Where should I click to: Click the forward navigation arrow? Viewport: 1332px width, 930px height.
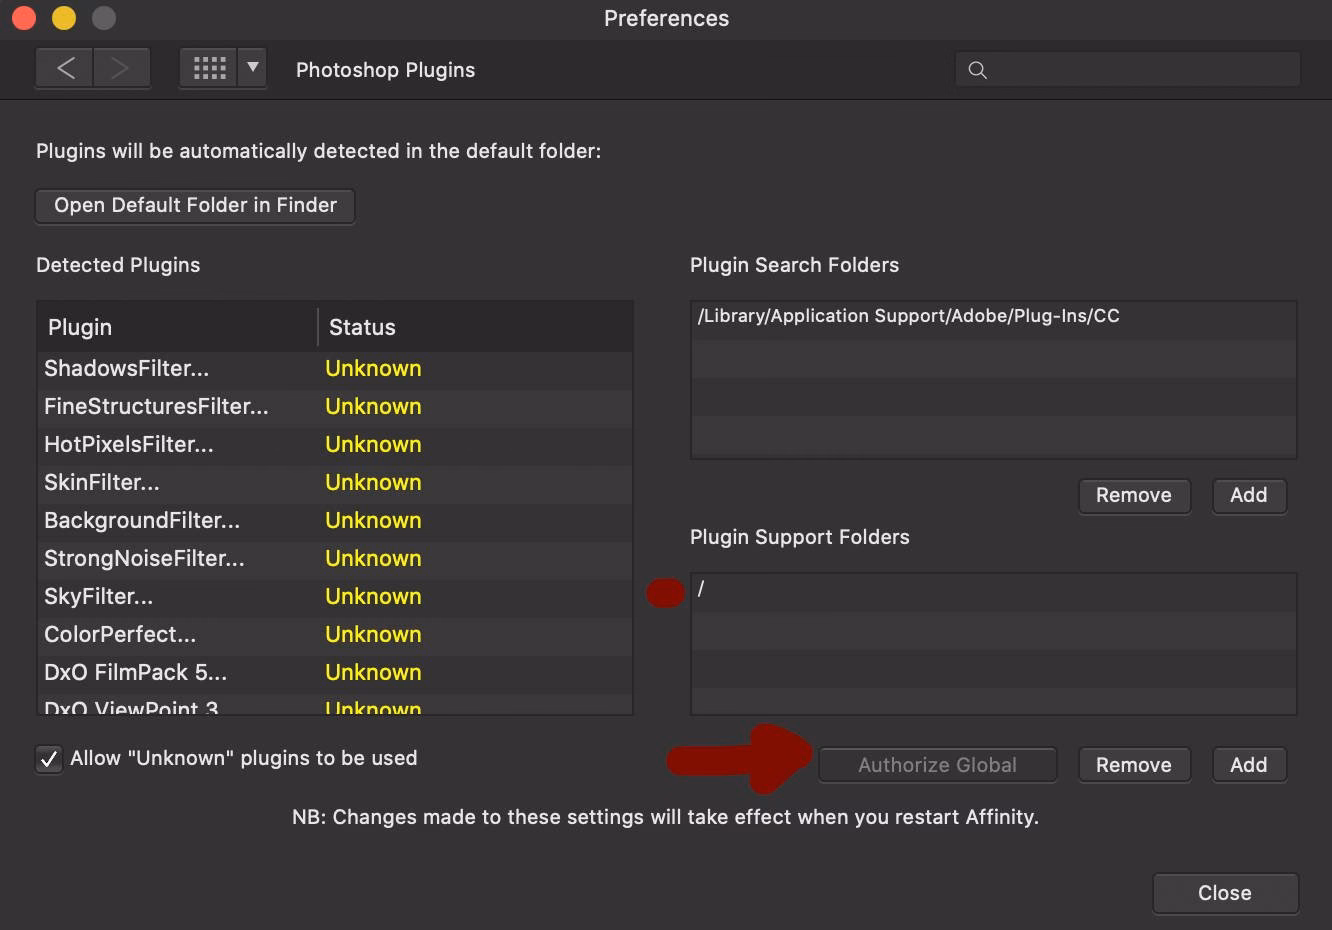(x=120, y=67)
